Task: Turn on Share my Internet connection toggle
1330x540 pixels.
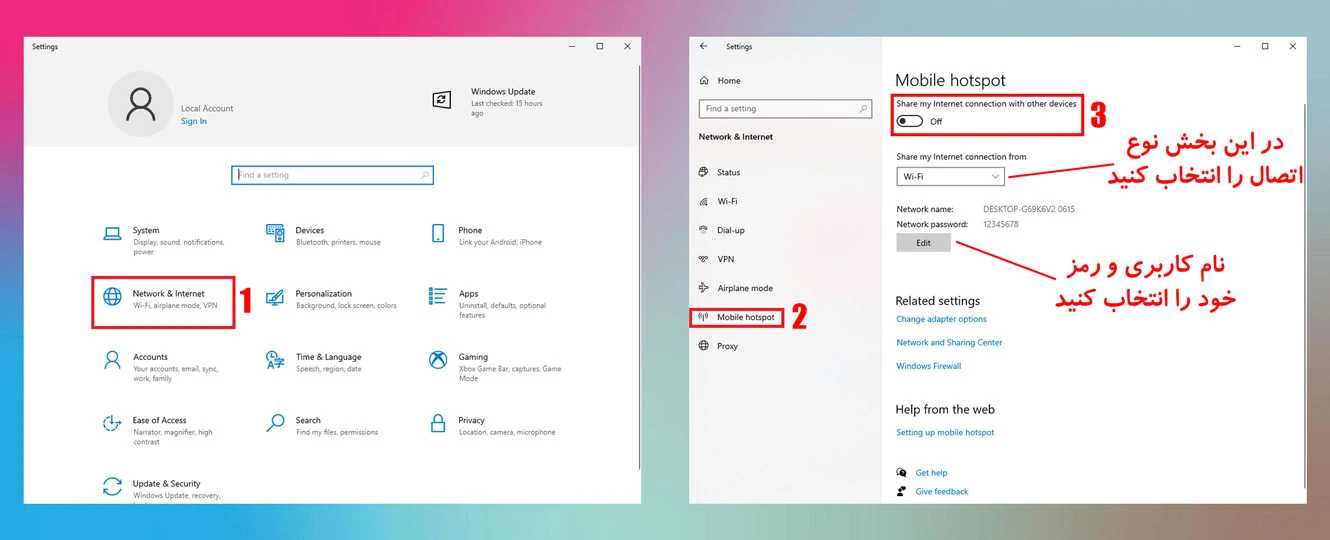Action: pyautogui.click(x=910, y=121)
